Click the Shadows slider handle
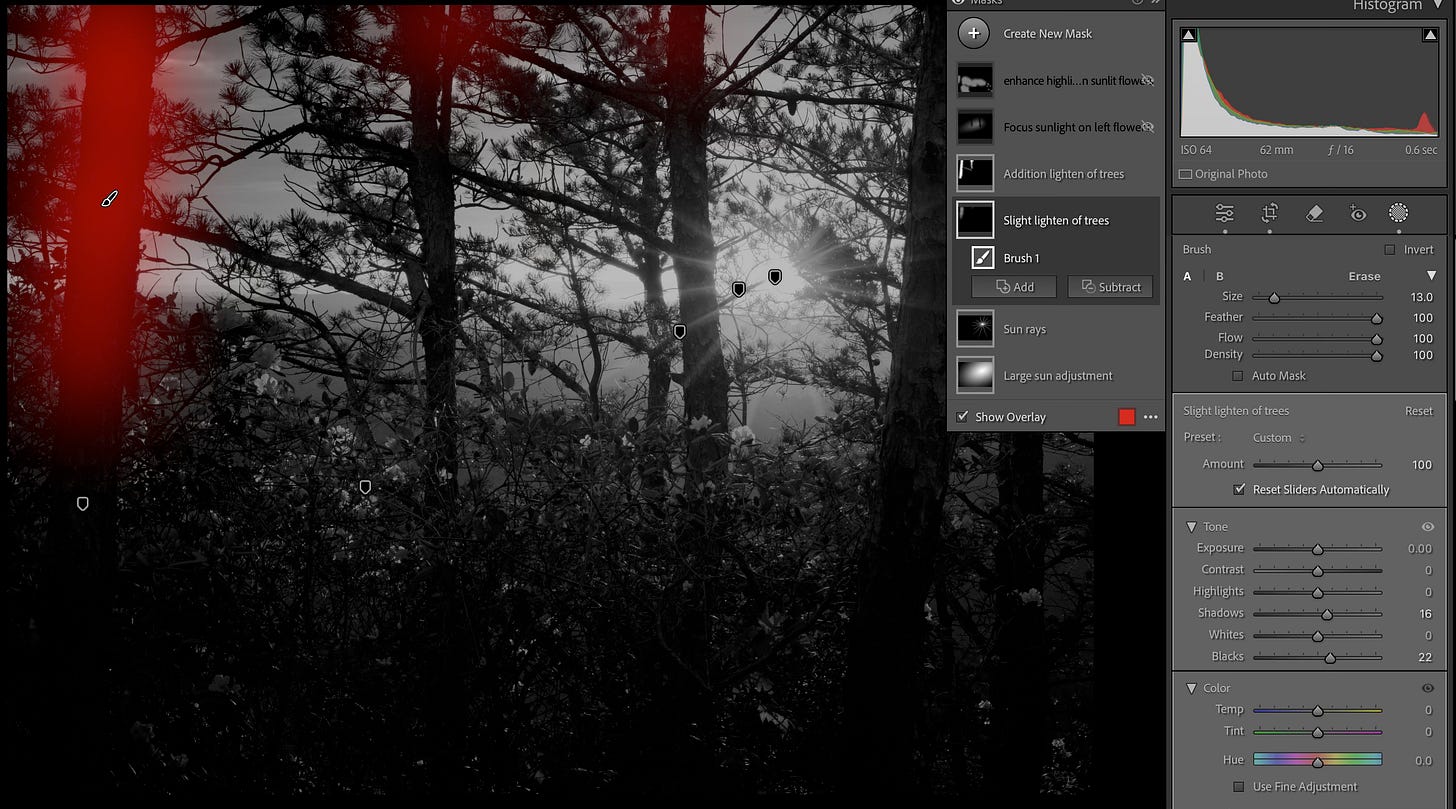This screenshot has height=809, width=1456. click(1327, 614)
